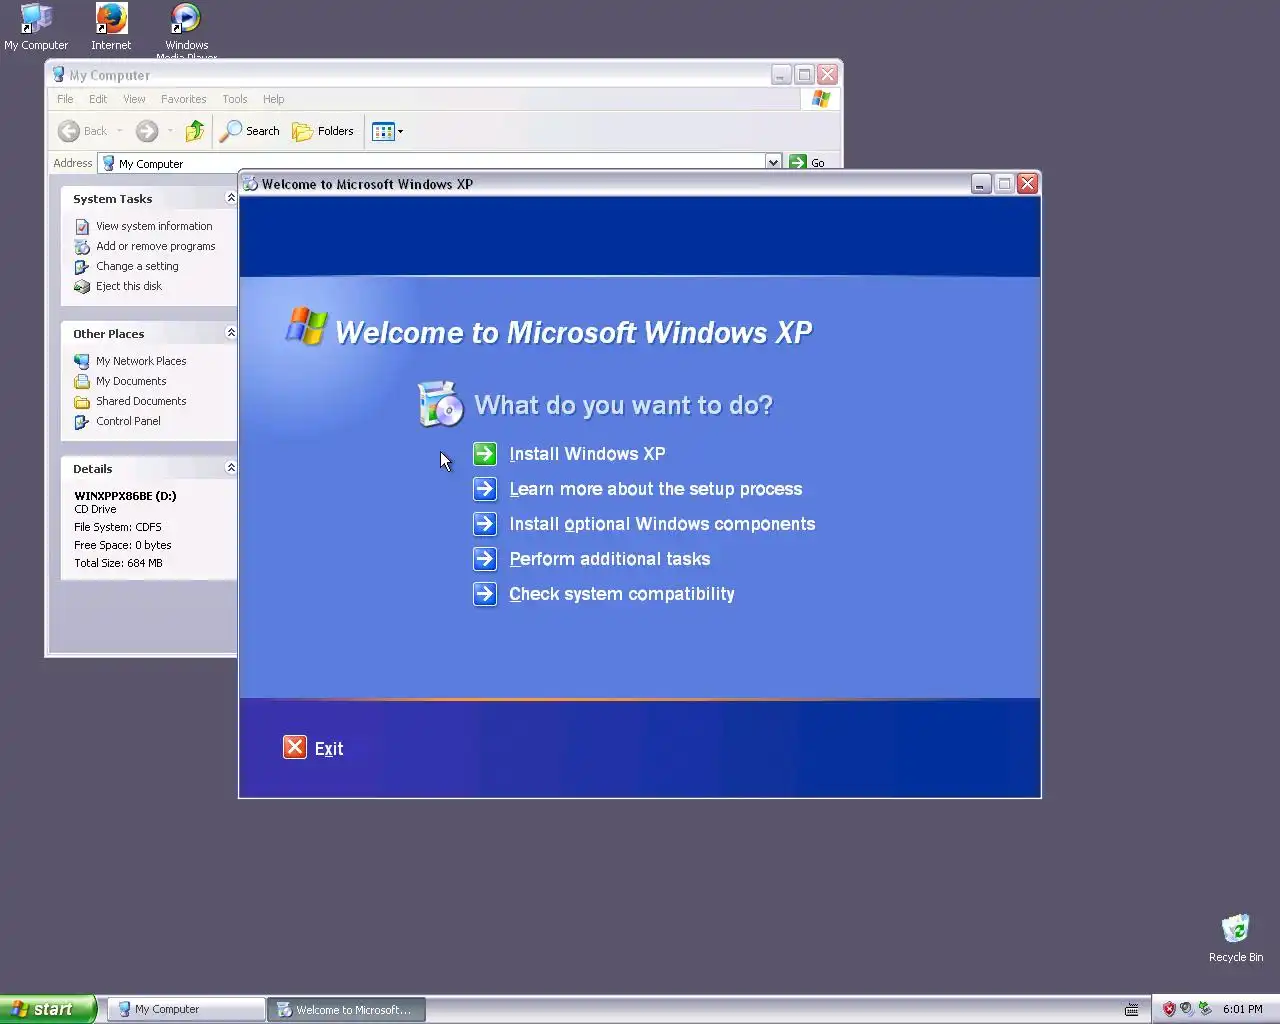Image resolution: width=1280 pixels, height=1024 pixels.
Task: Click the Start button
Action: coord(47,1009)
